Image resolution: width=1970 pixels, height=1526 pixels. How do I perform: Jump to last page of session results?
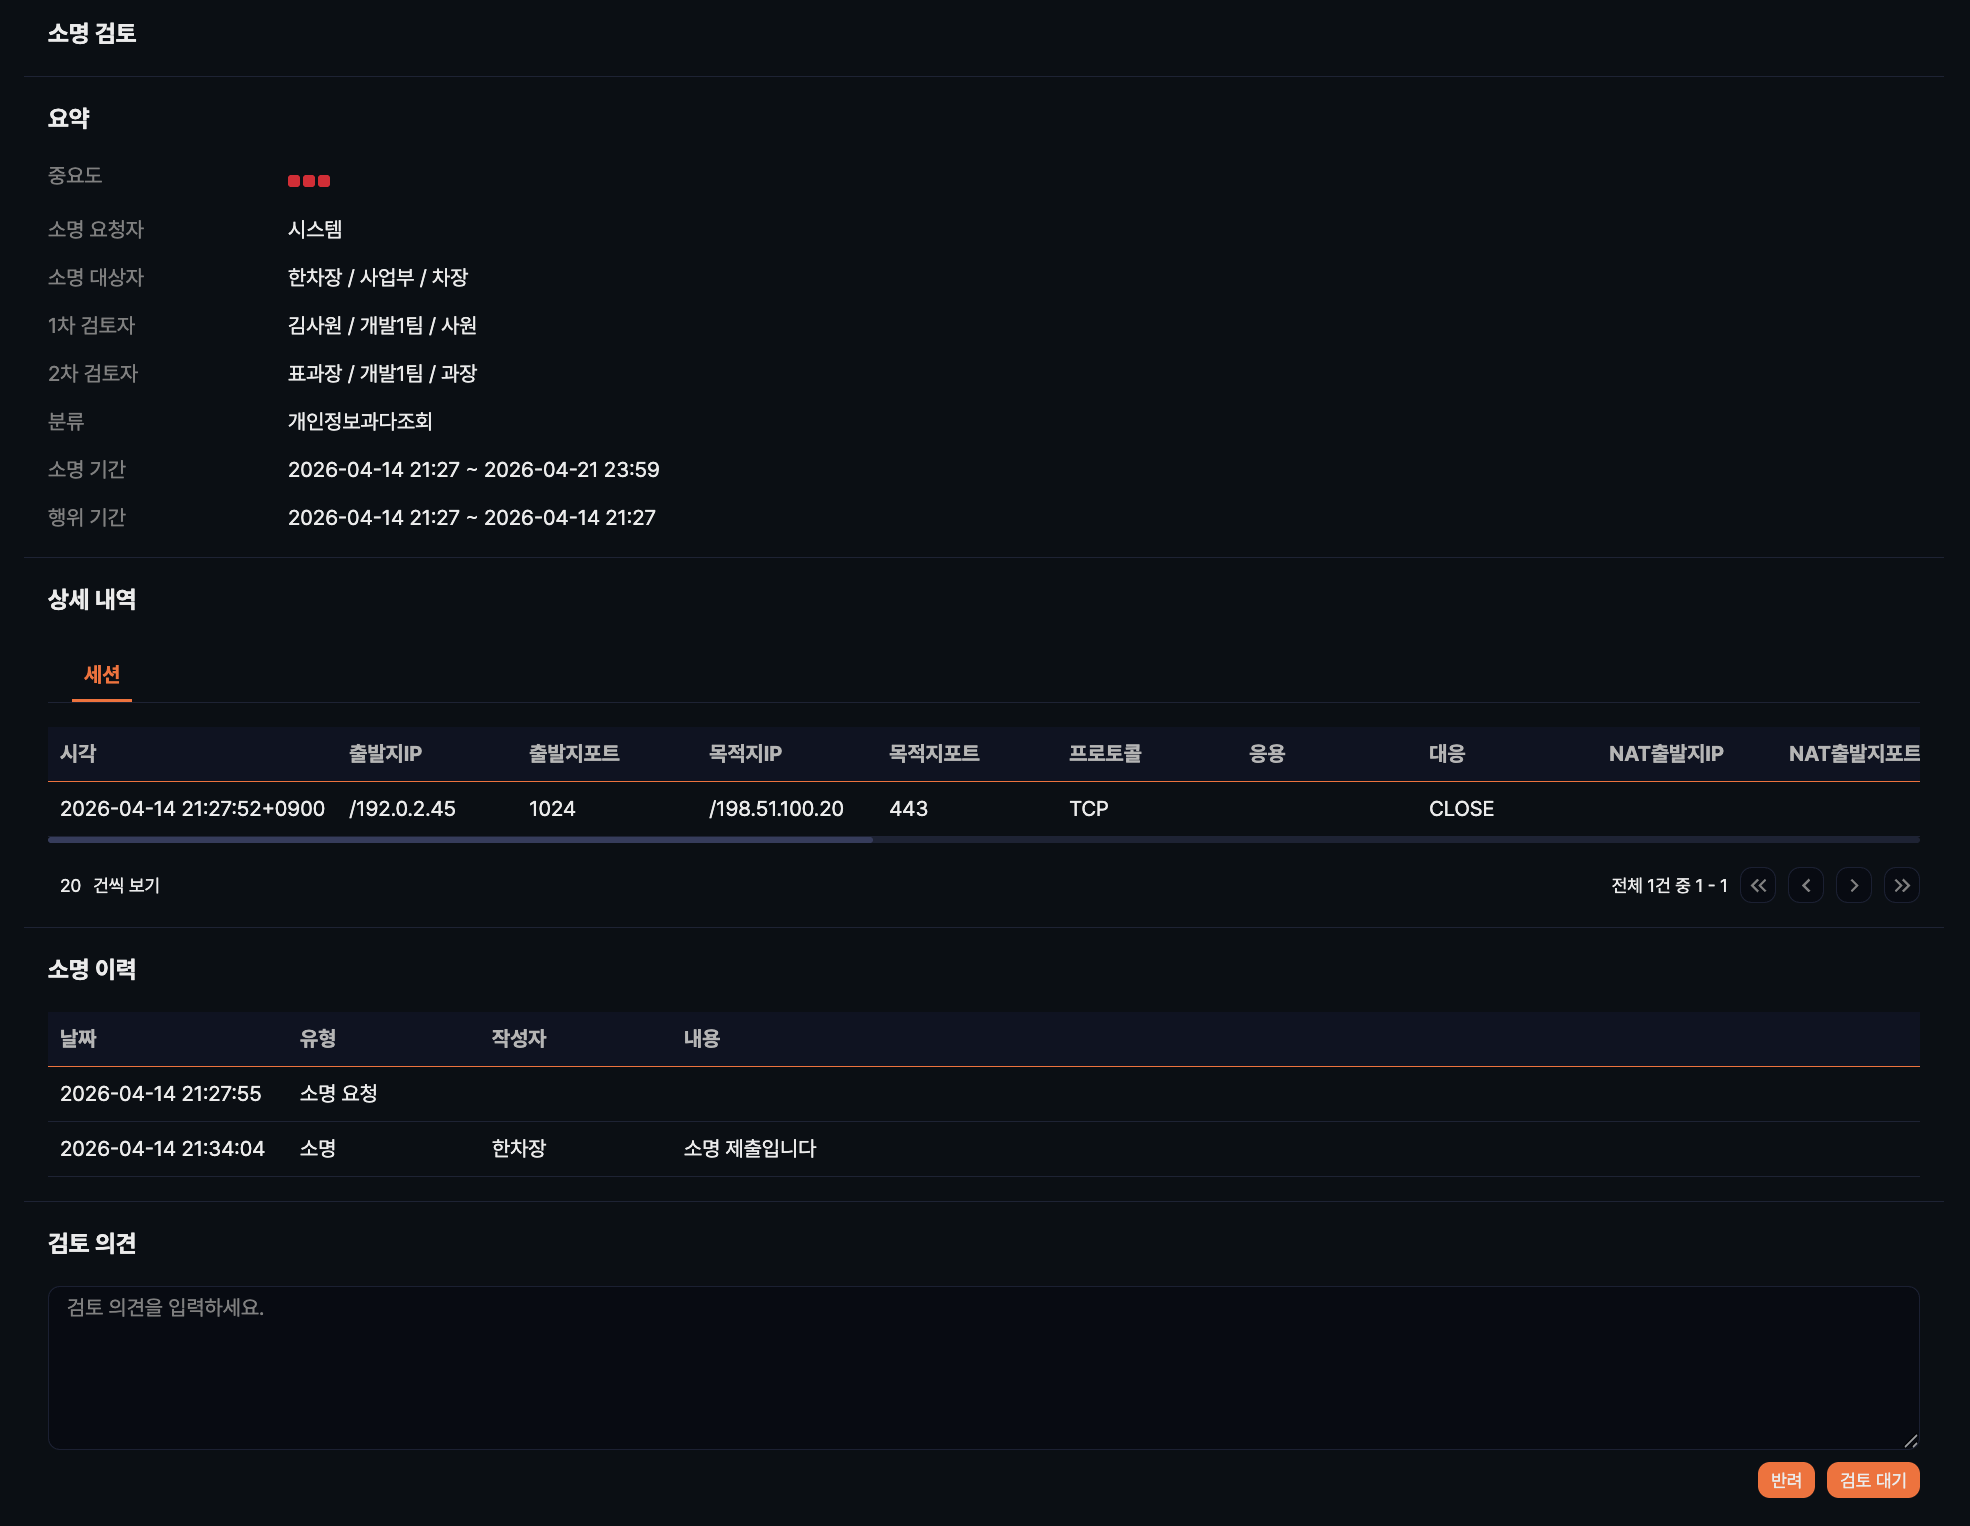[x=1901, y=885]
